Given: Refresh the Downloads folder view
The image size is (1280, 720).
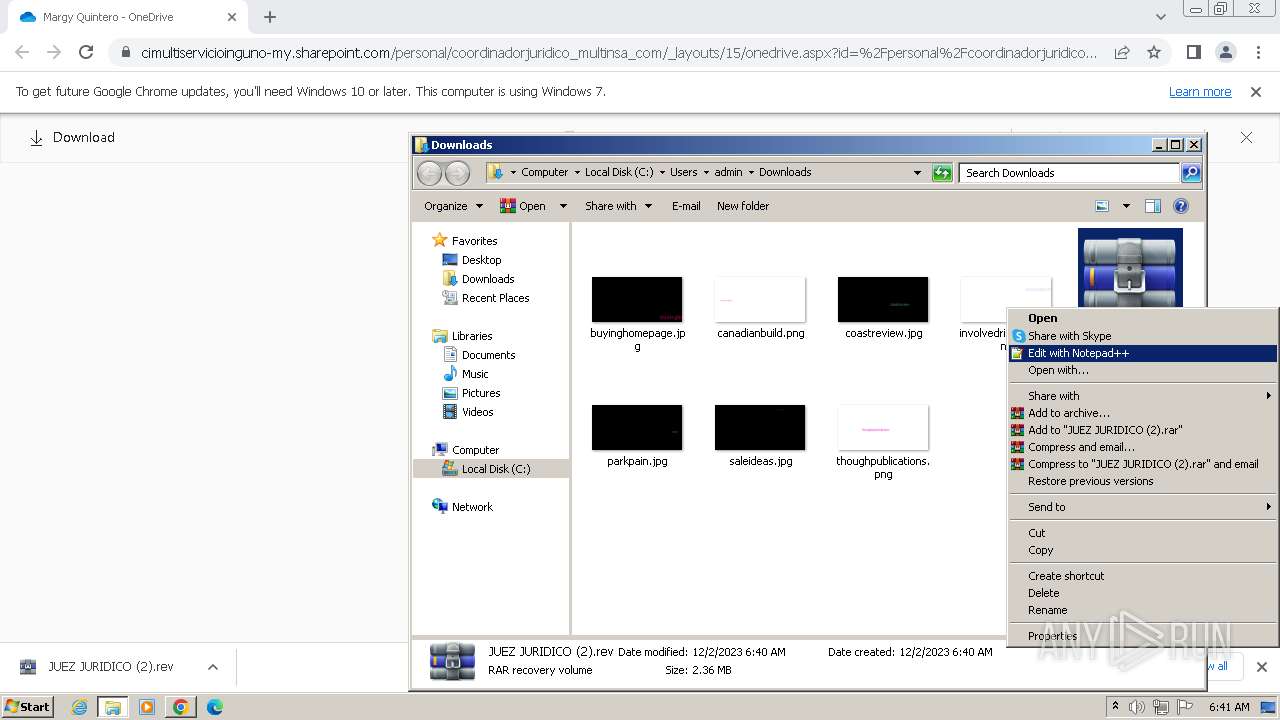Looking at the screenshot, I should (942, 173).
